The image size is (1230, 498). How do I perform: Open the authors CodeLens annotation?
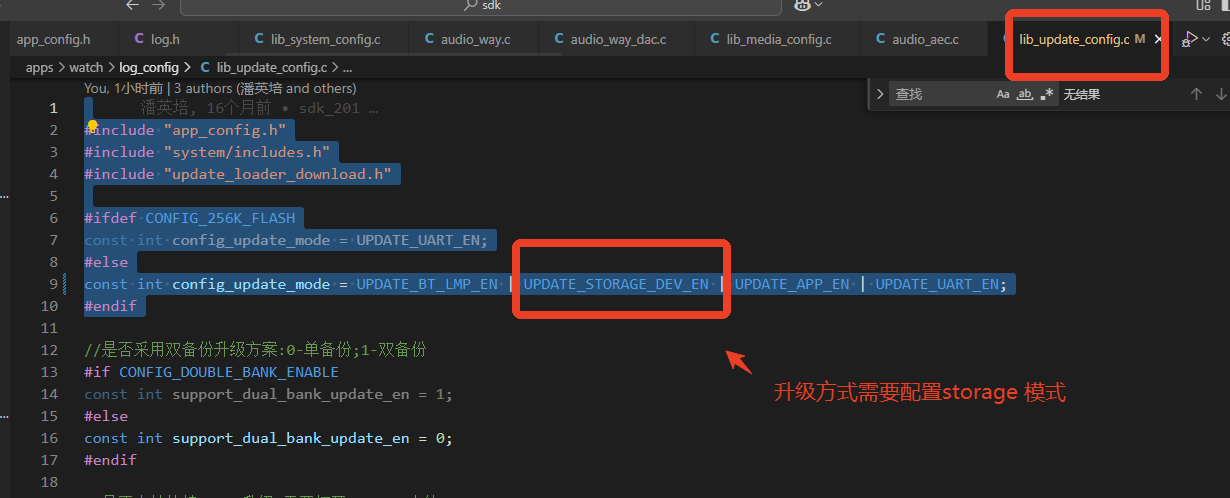[220, 88]
